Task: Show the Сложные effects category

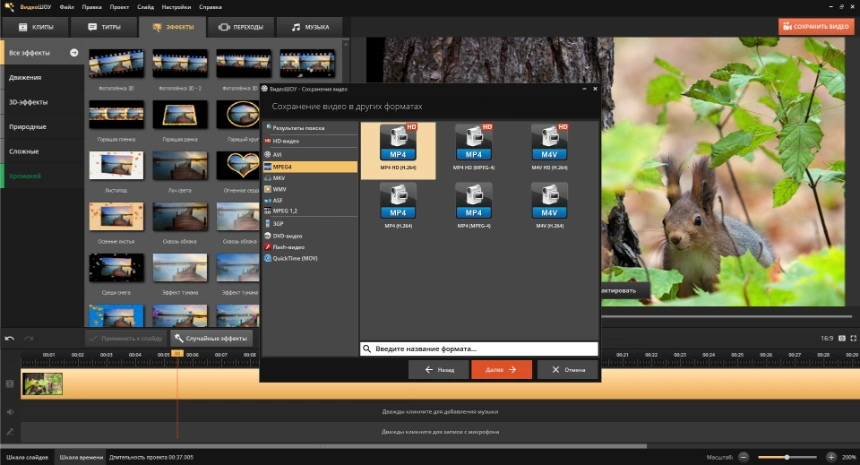Action: pyautogui.click(x=43, y=151)
